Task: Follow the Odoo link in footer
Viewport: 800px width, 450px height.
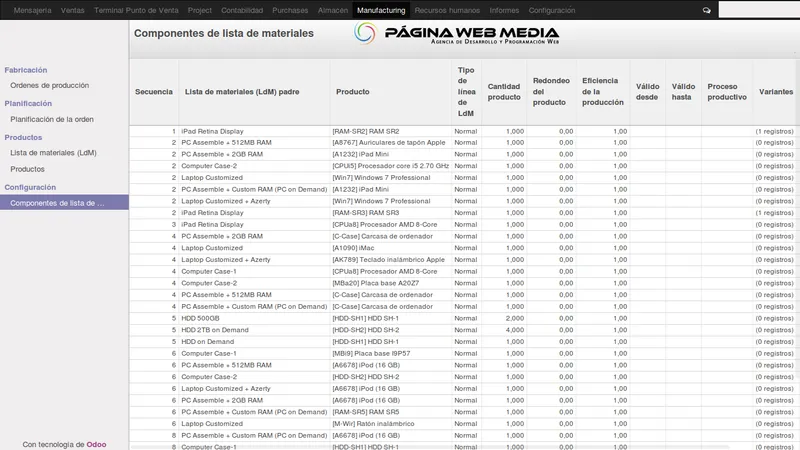Action: (x=96, y=444)
